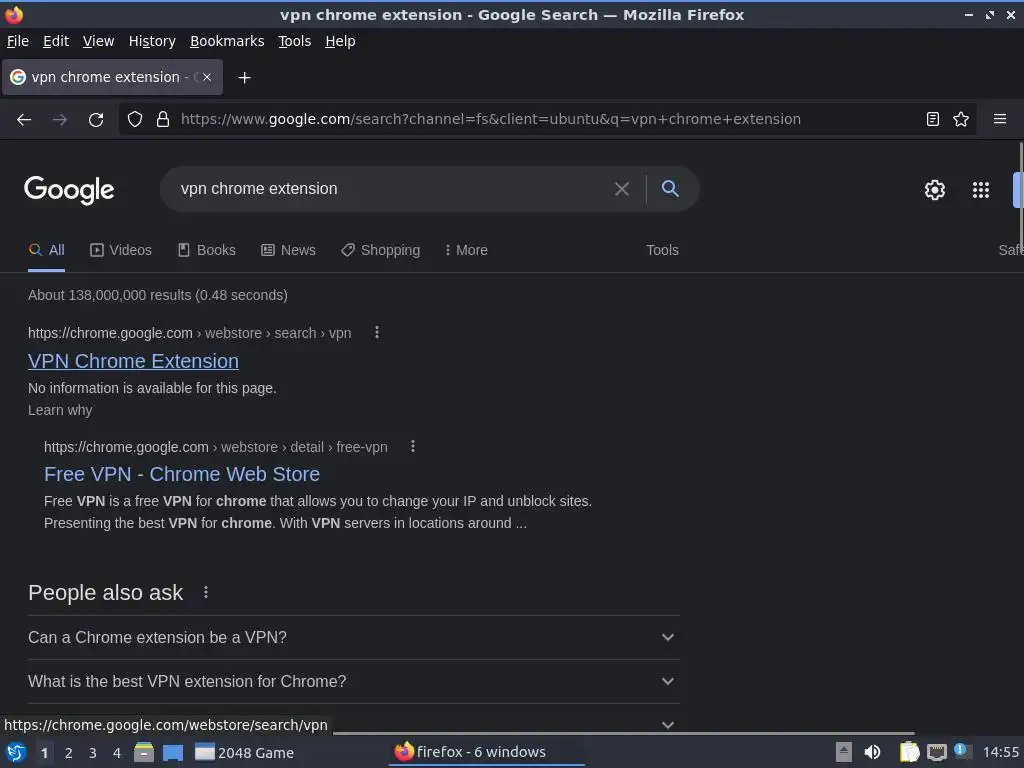The image size is (1024, 768).
Task: Open the Edit menu
Action: (56, 41)
